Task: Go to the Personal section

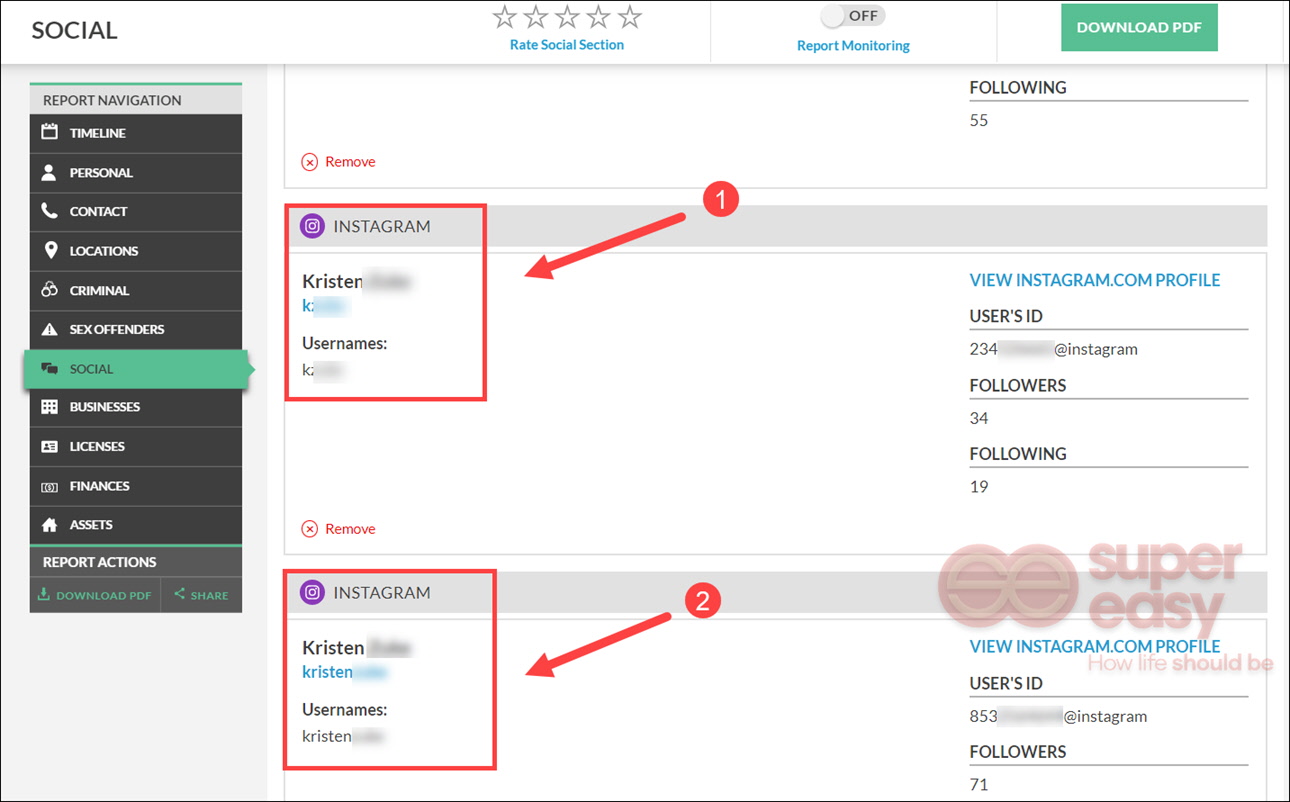Action: point(136,172)
